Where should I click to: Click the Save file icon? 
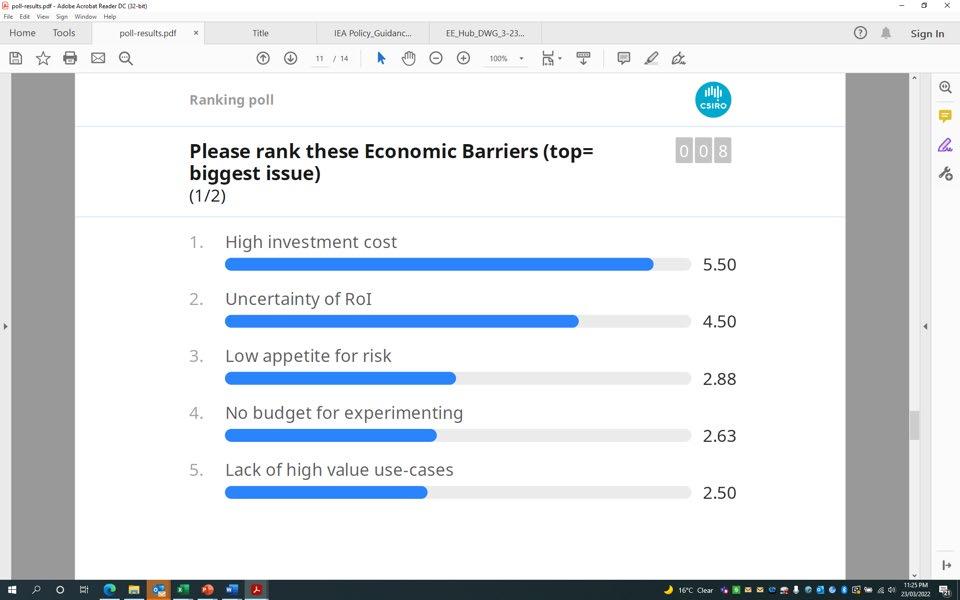pos(16,58)
